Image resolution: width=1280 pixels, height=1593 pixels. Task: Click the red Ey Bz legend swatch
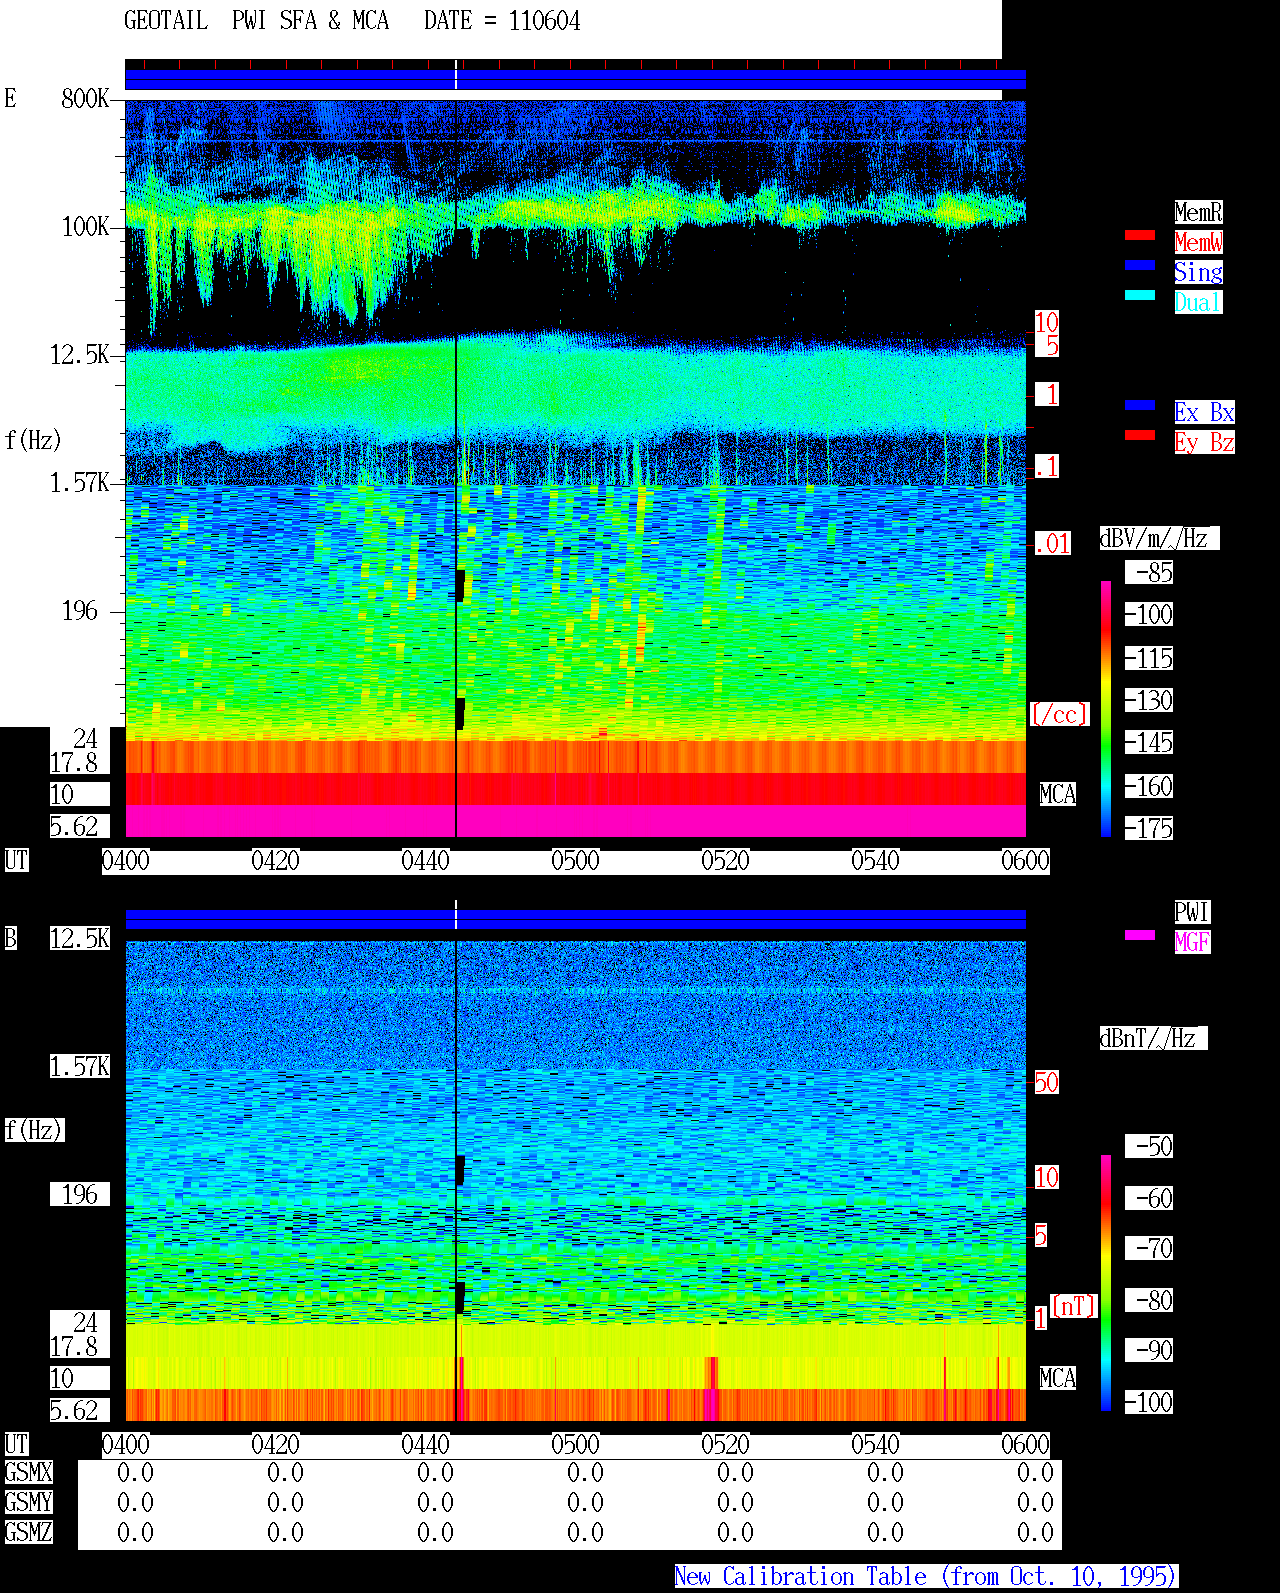pyautogui.click(x=1140, y=435)
